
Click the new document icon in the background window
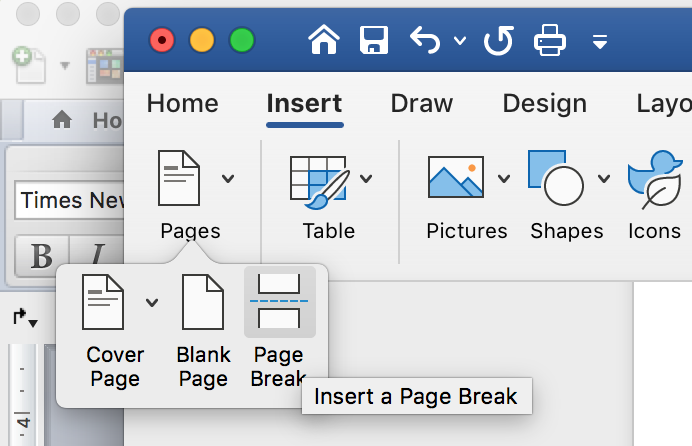29,65
